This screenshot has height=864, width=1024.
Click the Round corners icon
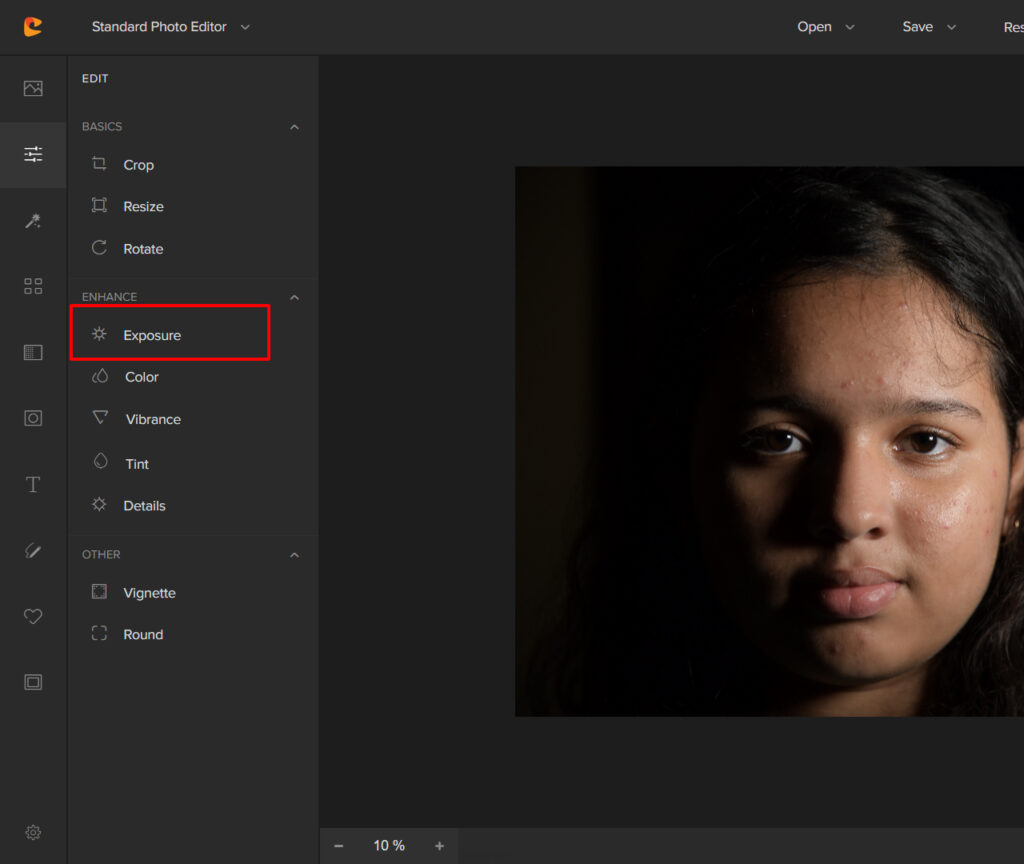click(x=99, y=633)
